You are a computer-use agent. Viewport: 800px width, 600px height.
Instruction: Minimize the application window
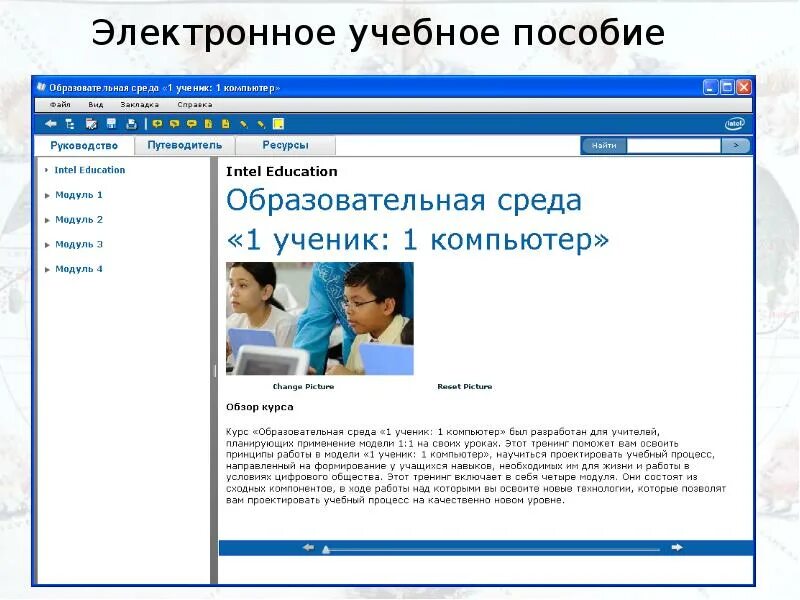point(711,87)
